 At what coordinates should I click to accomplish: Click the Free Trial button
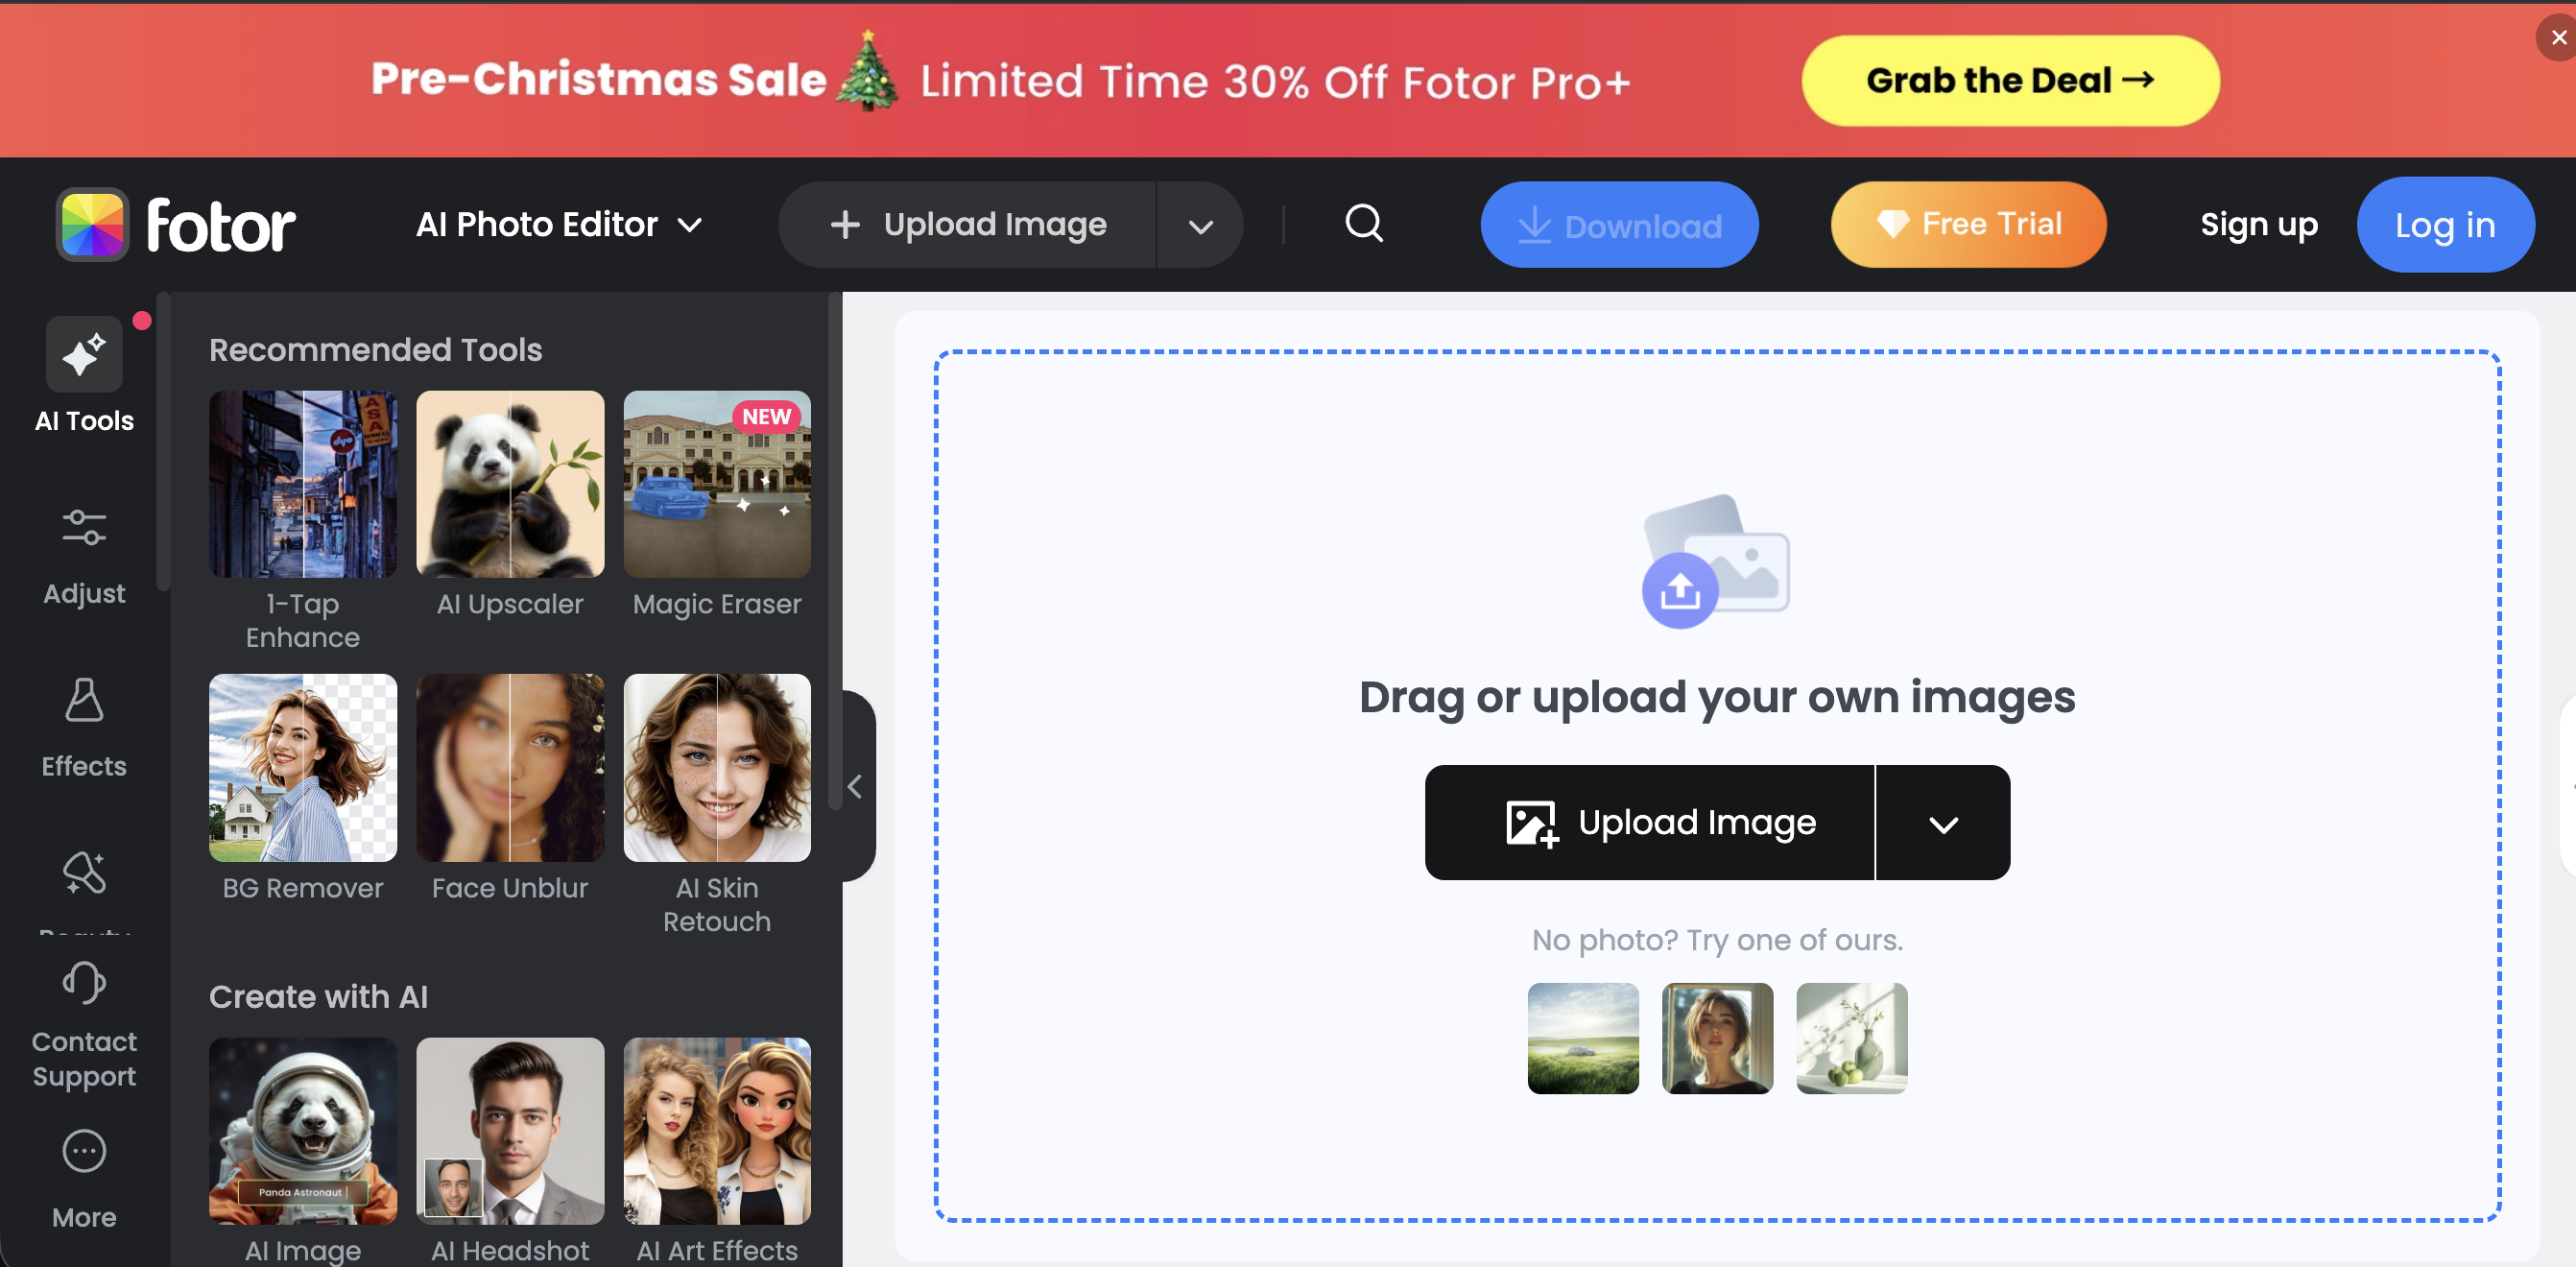pos(1968,225)
